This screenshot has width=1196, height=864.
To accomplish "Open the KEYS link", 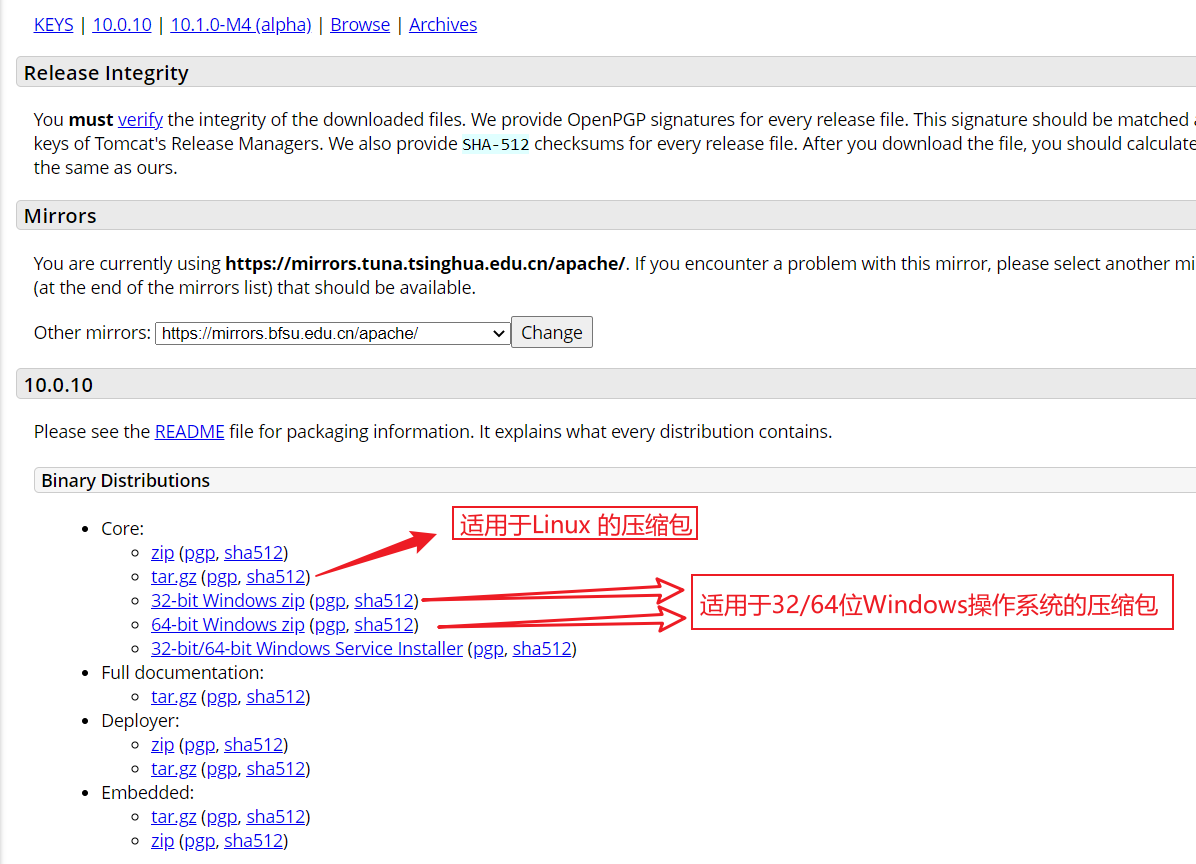I will click(53, 24).
